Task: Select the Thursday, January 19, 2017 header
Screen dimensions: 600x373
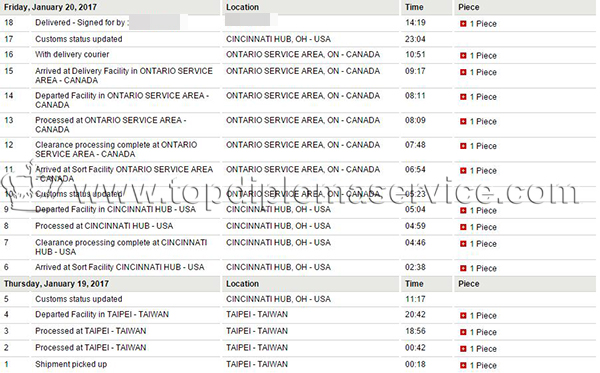Action: point(56,284)
